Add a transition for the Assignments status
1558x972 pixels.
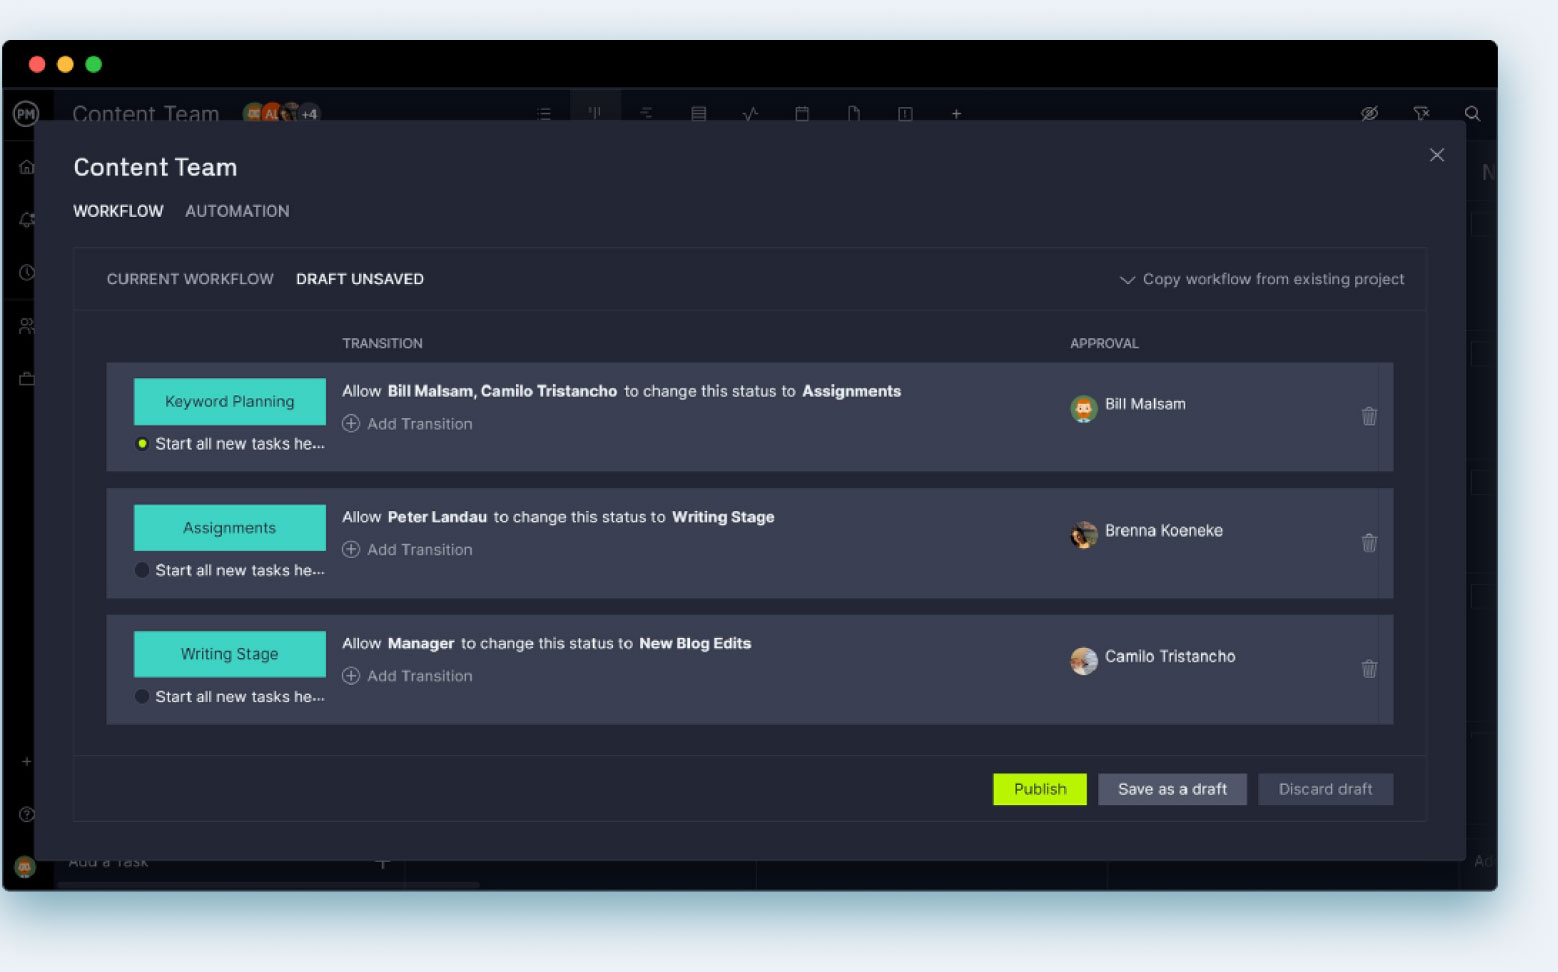coord(407,549)
